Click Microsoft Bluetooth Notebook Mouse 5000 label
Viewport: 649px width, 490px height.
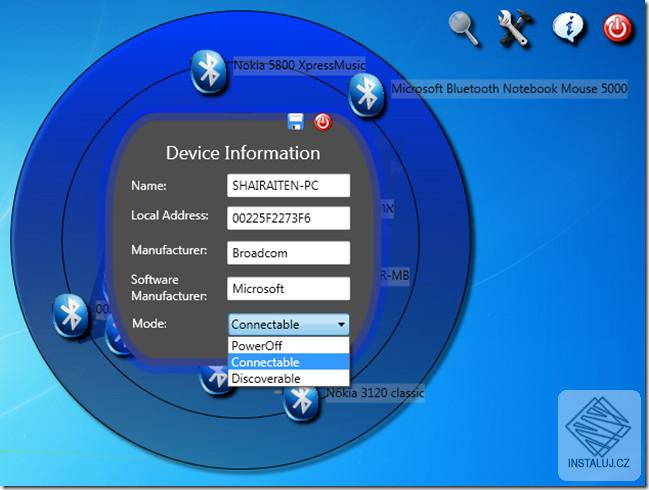509,89
